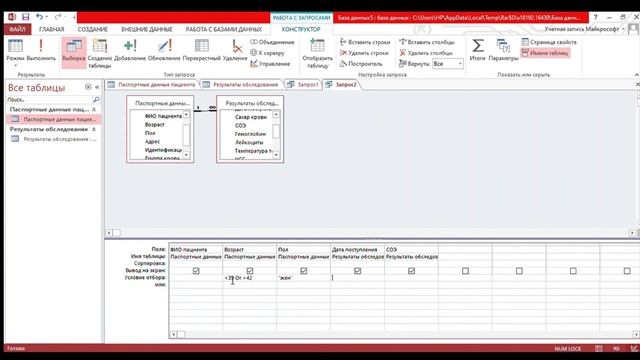Uncheck display for ФИО пациента column

click(x=196, y=271)
